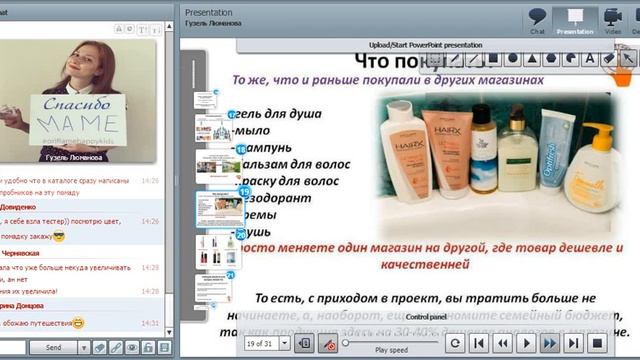Click the dotted selection tool in drawing toolbar
Viewport: 640px width, 360px height.
coord(435,60)
